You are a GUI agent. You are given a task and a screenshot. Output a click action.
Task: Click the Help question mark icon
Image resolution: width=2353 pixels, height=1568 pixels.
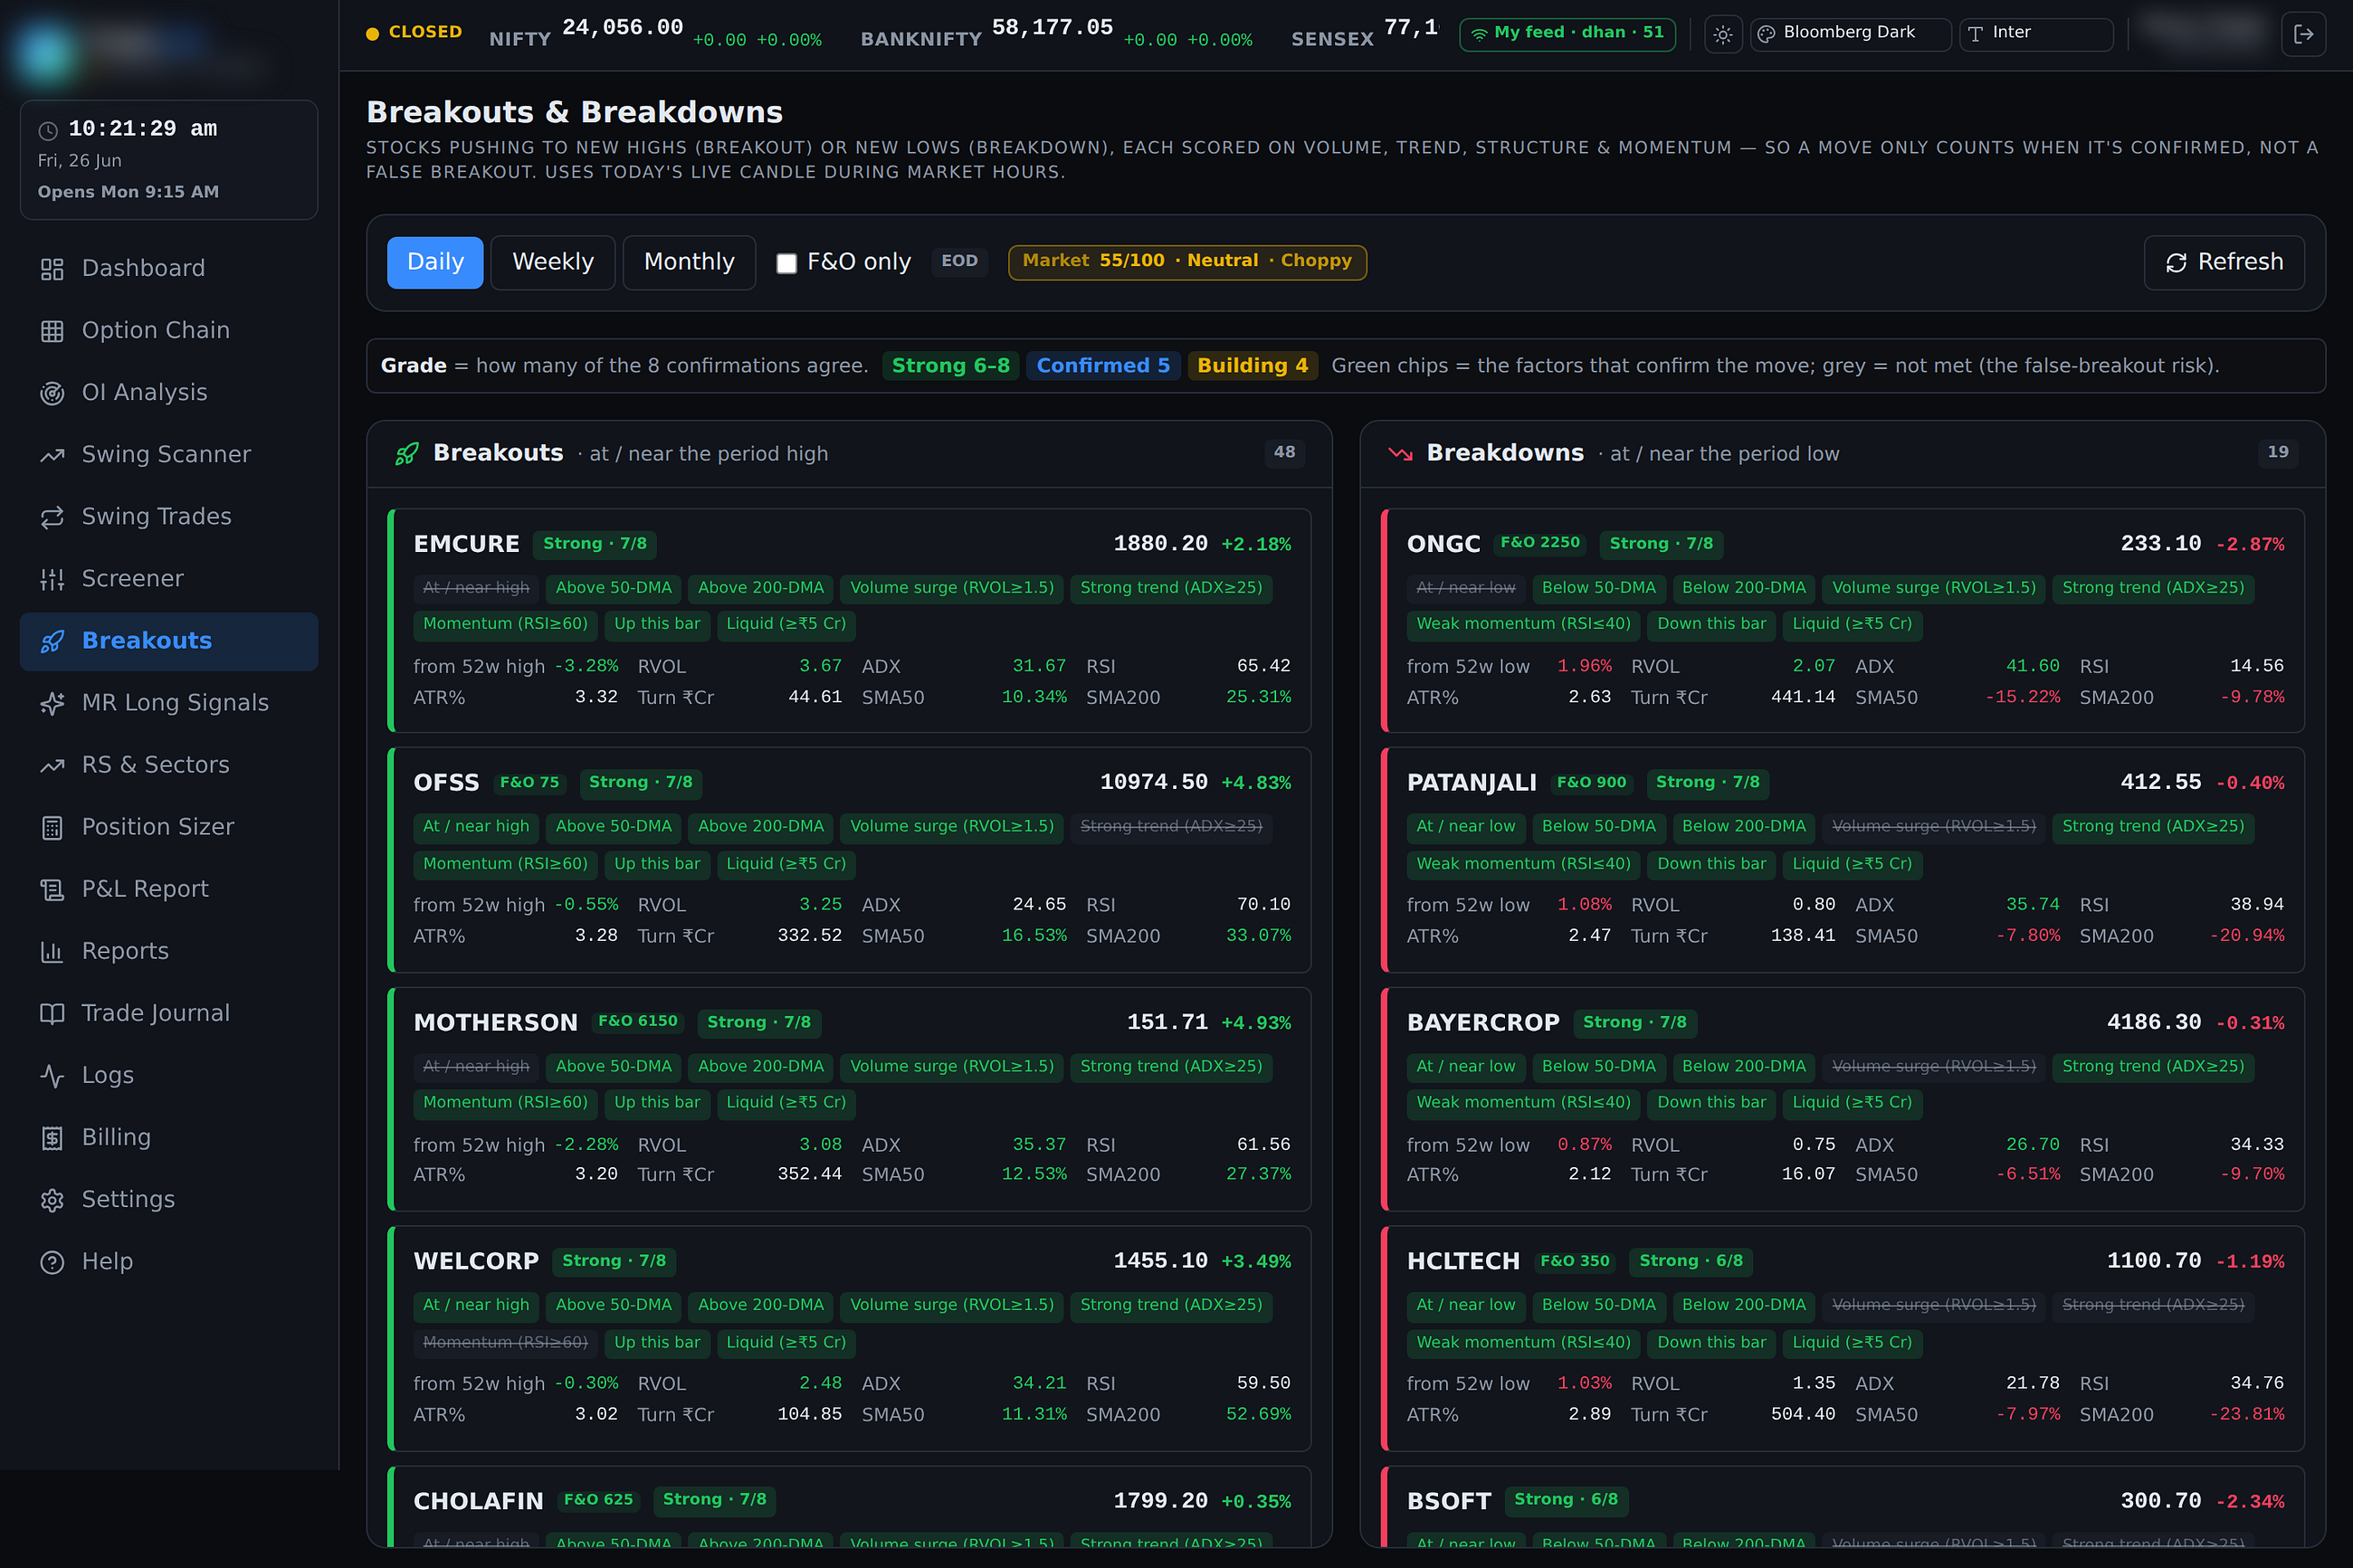pos(52,1262)
